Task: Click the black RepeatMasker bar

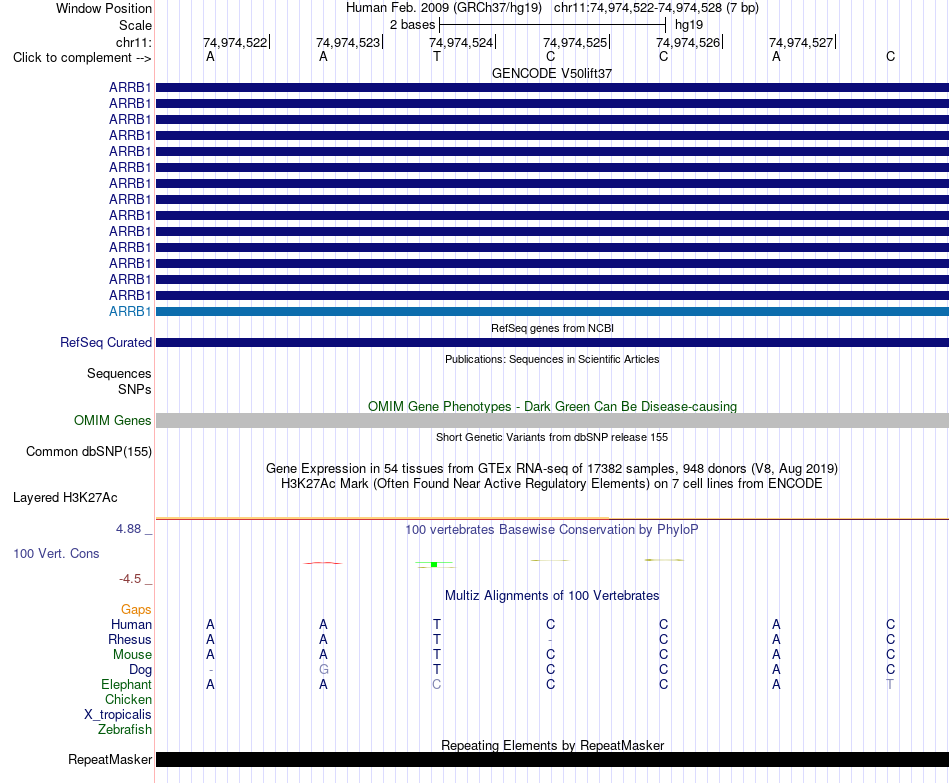Action: 552,759
